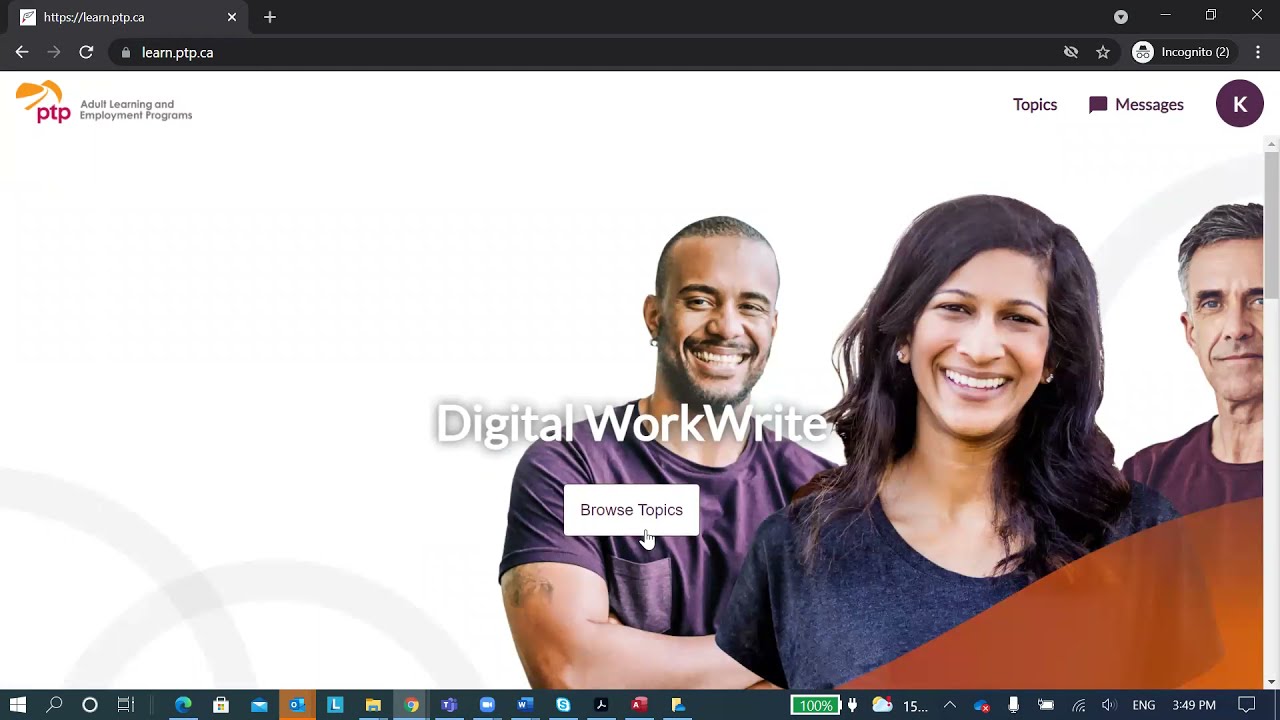Screen dimensions: 1280x720
Task: Open Microsoft Access from the taskbar
Action: (x=639, y=705)
